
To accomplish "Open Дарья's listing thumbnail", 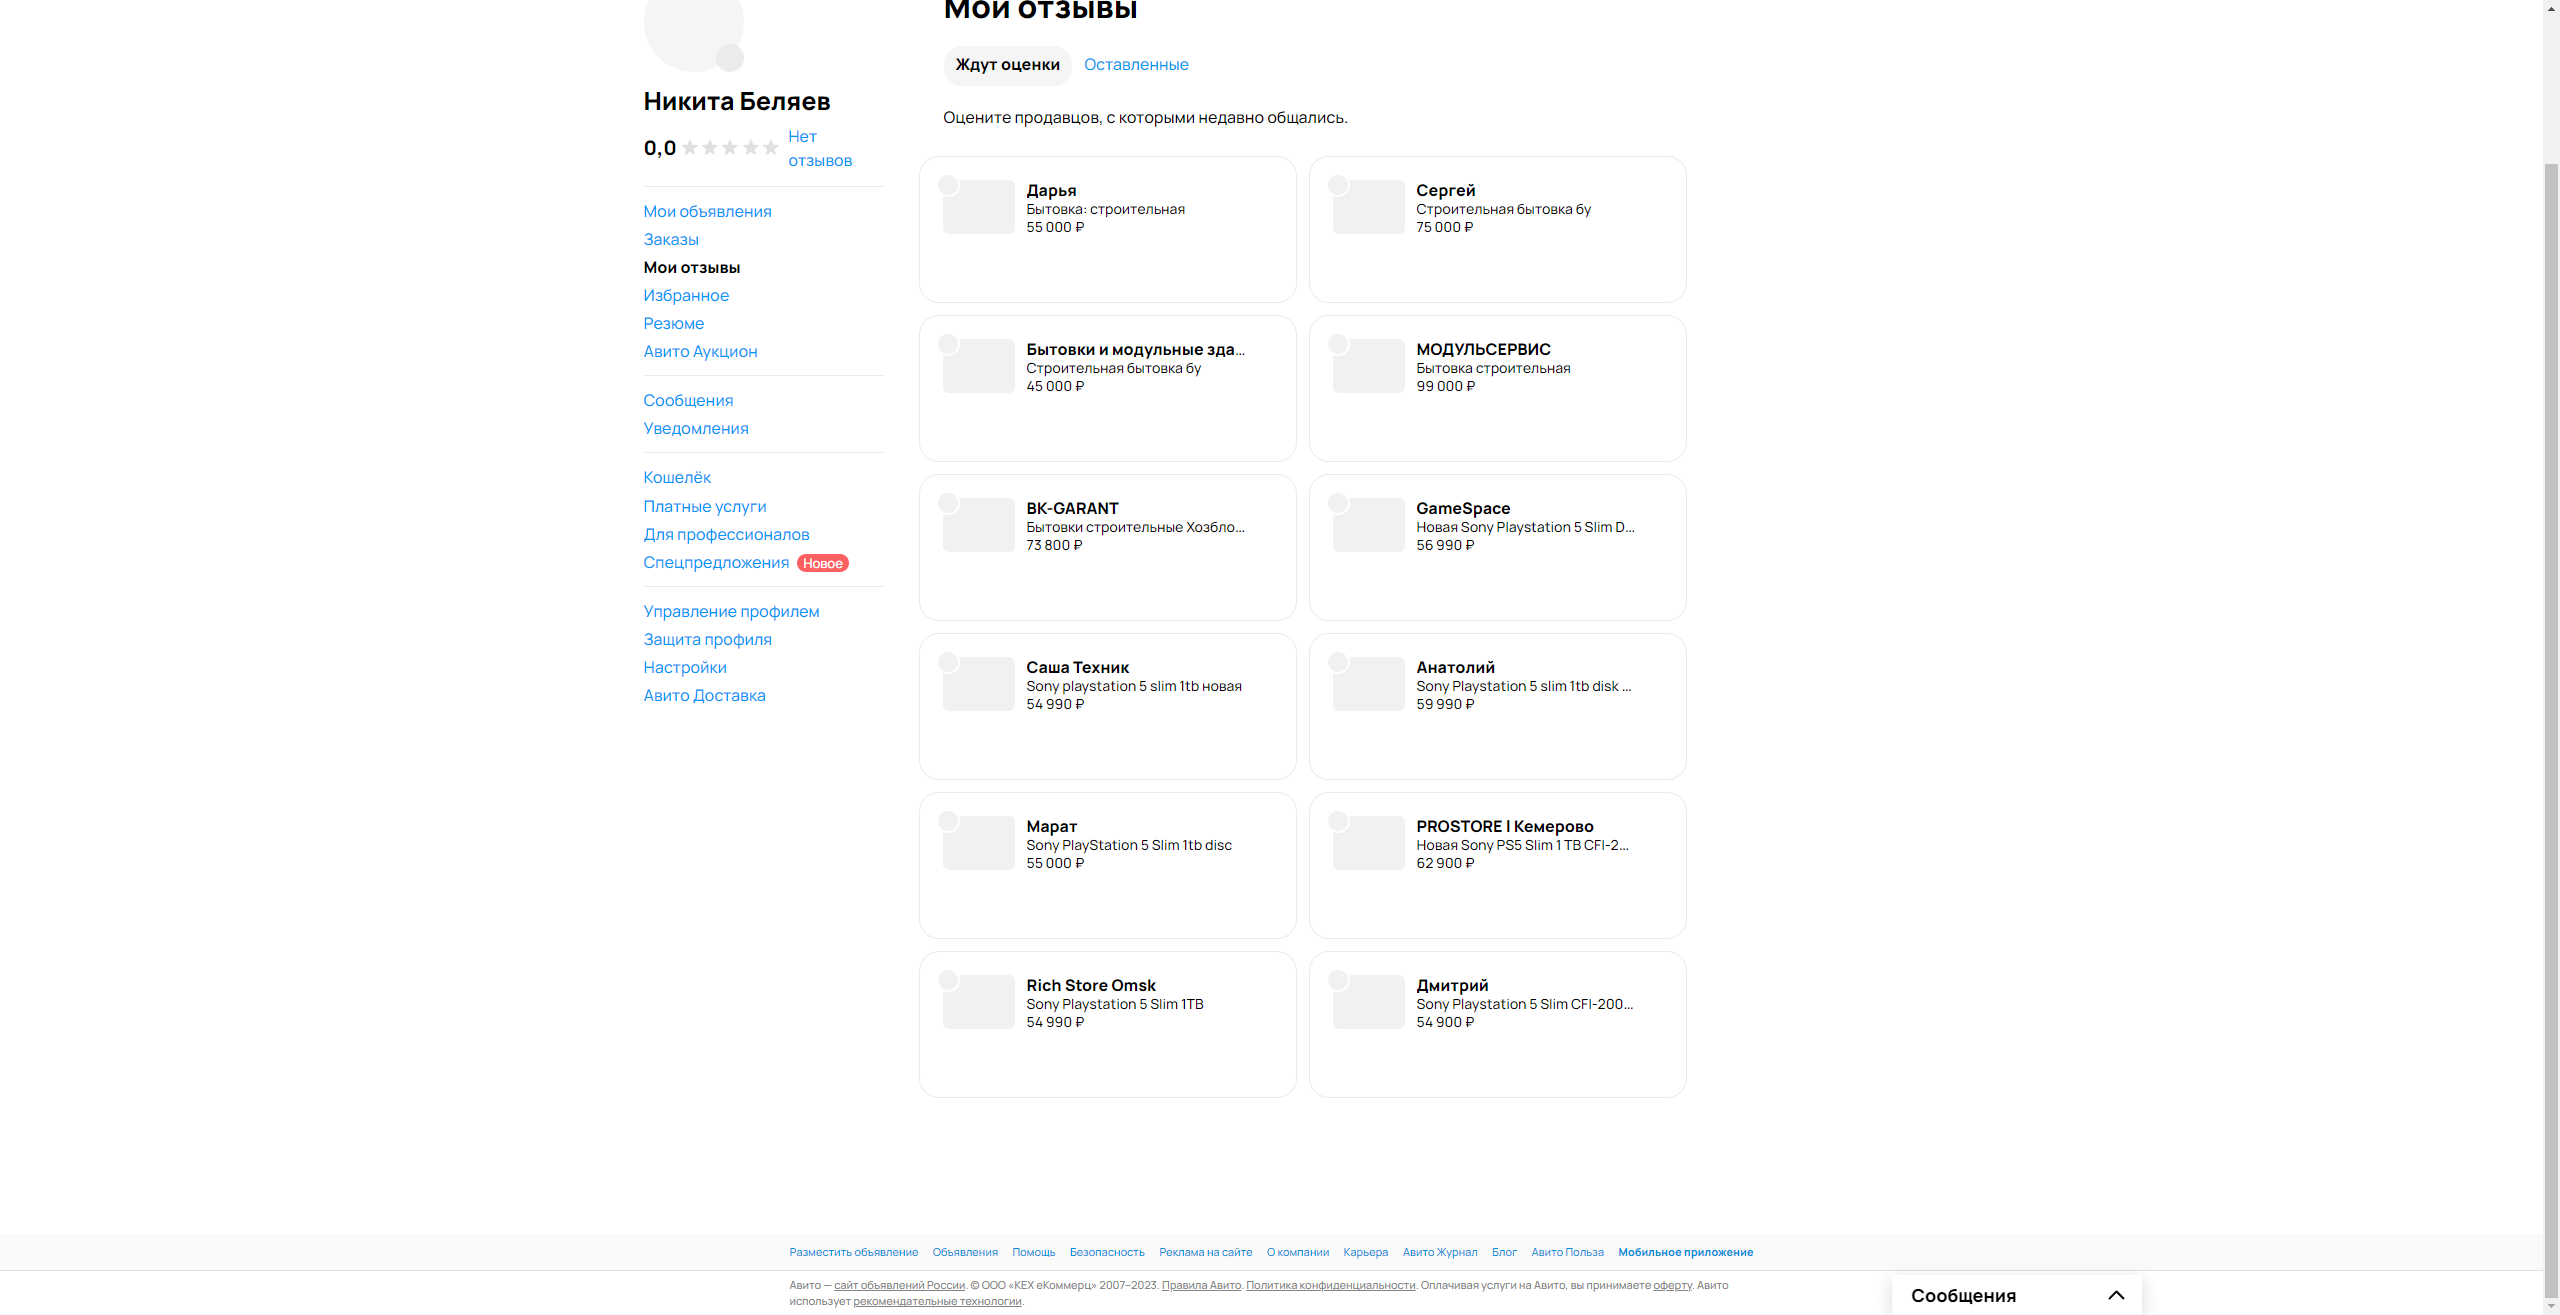I will click(979, 207).
